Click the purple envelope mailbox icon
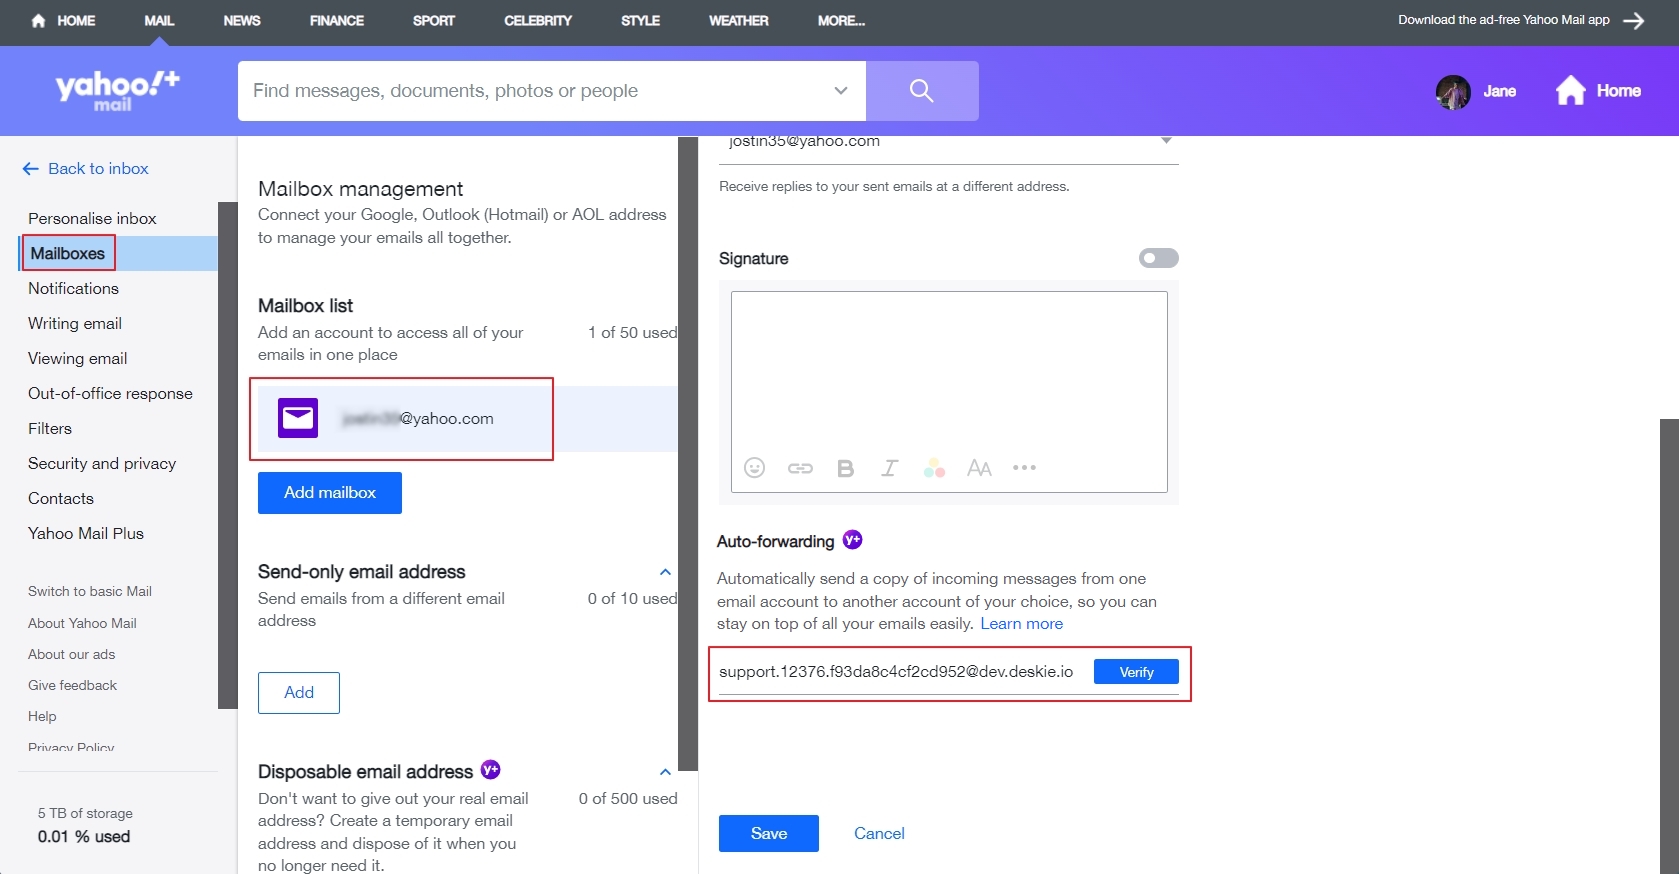Image resolution: width=1679 pixels, height=874 pixels. pyautogui.click(x=298, y=418)
